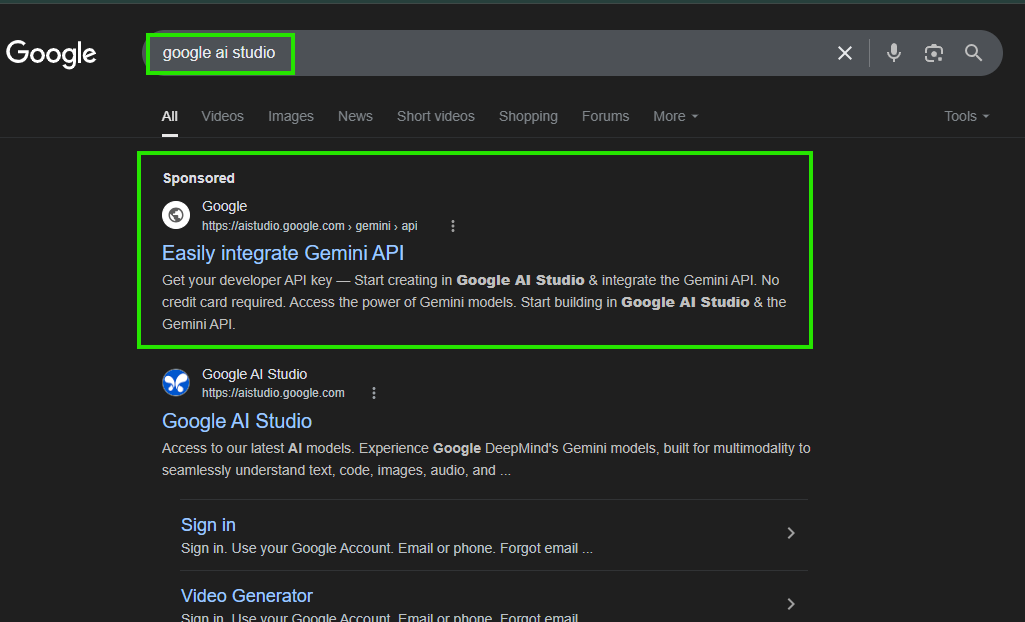Open 'Easily integrate Gemini API' sponsored link
This screenshot has width=1025, height=622.
(283, 253)
